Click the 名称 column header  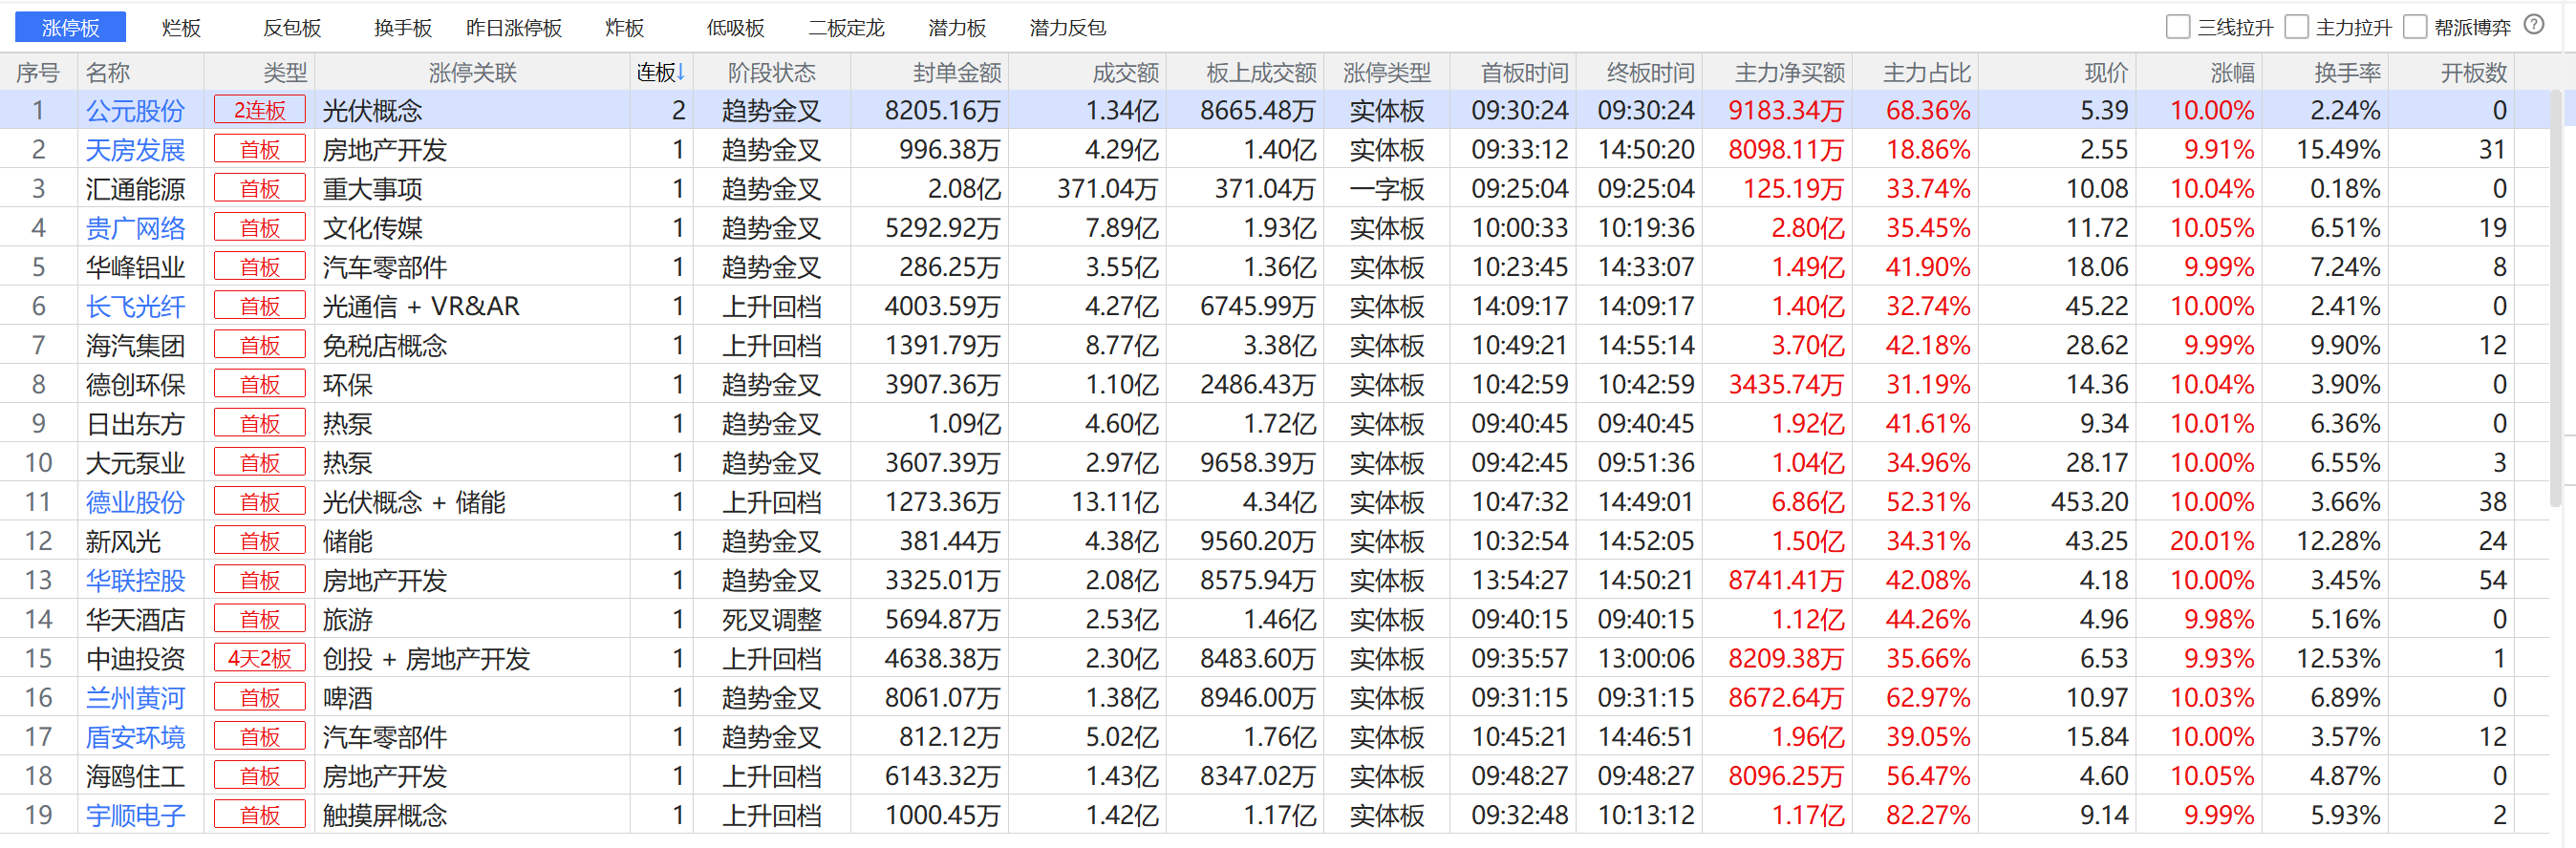click(107, 72)
